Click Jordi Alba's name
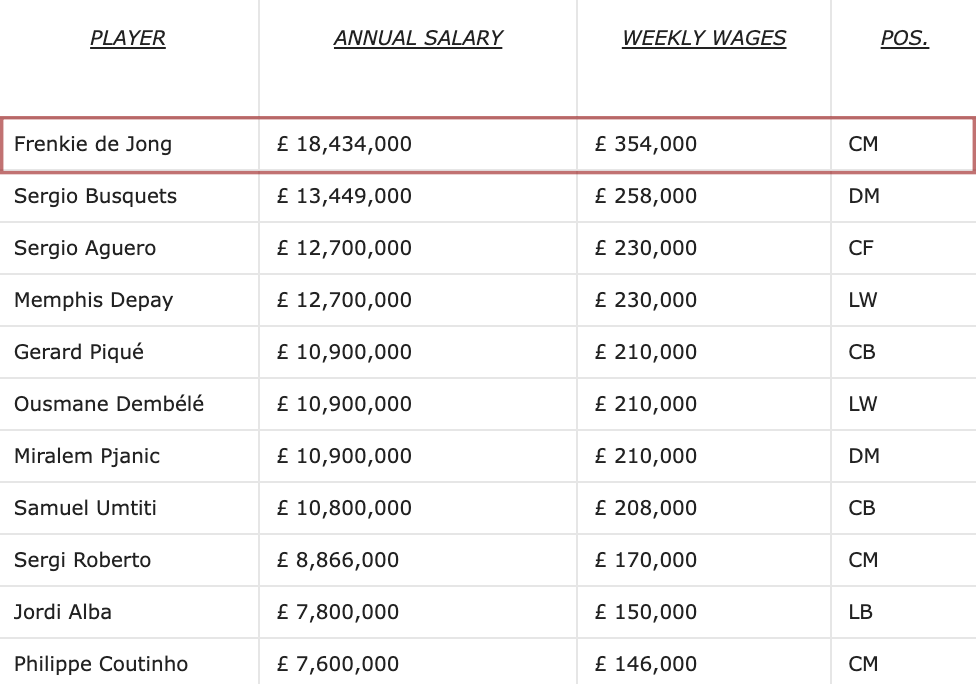This screenshot has width=976, height=684. point(63,612)
